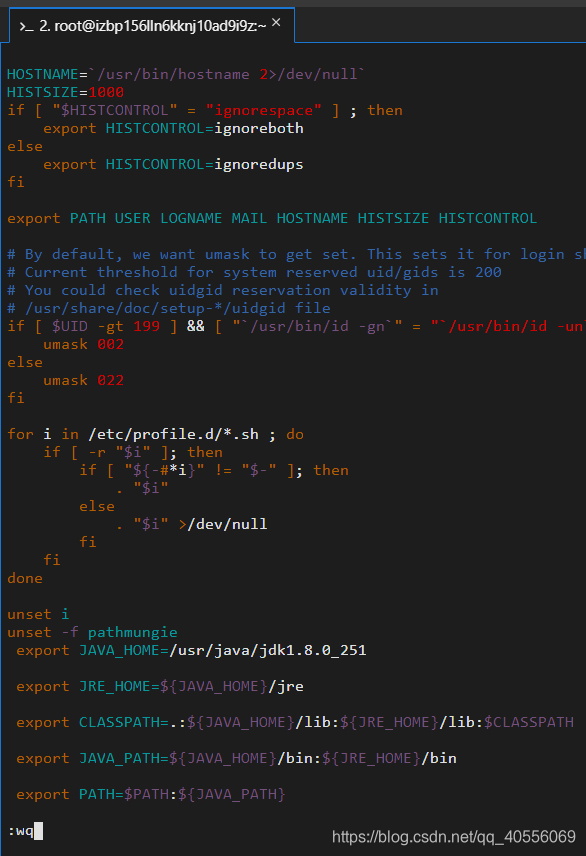Click the 'export PATH=$PATH:${JAVA_PATH}' line

pyautogui.click(x=151, y=794)
